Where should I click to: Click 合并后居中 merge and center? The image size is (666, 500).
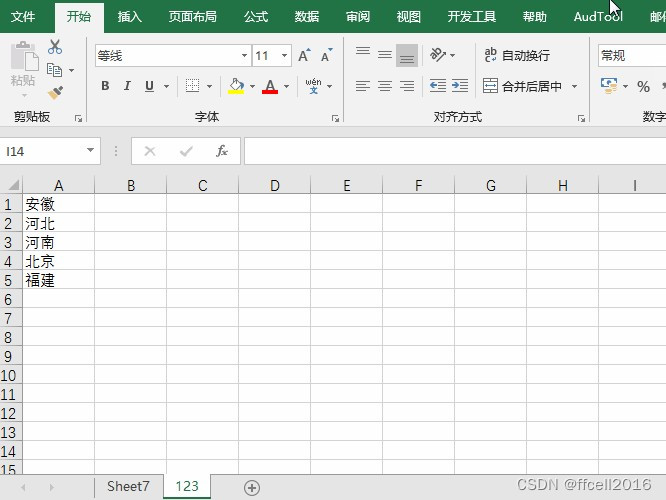[522, 86]
